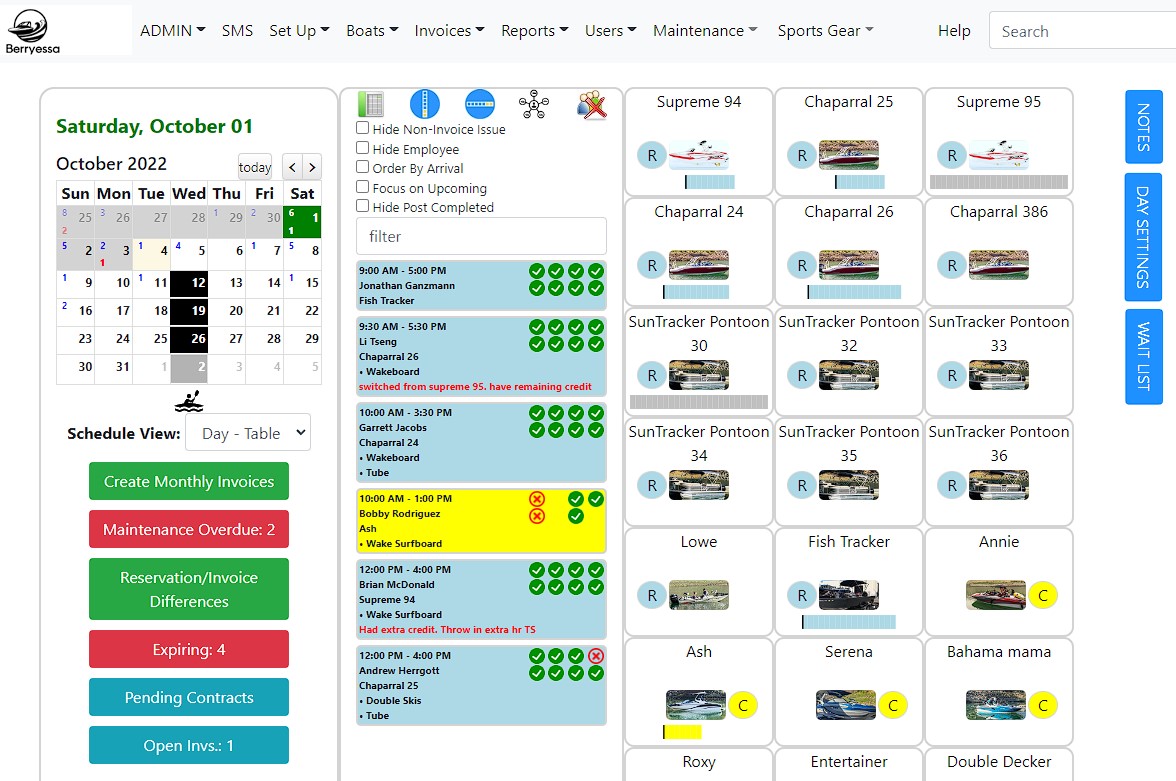
Task: Open the Pending Contracts button
Action: [188, 697]
